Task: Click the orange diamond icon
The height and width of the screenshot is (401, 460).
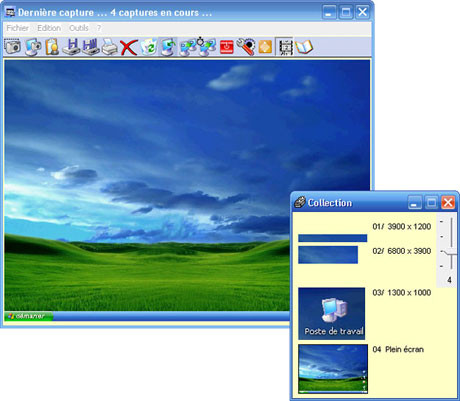Action: [265, 47]
